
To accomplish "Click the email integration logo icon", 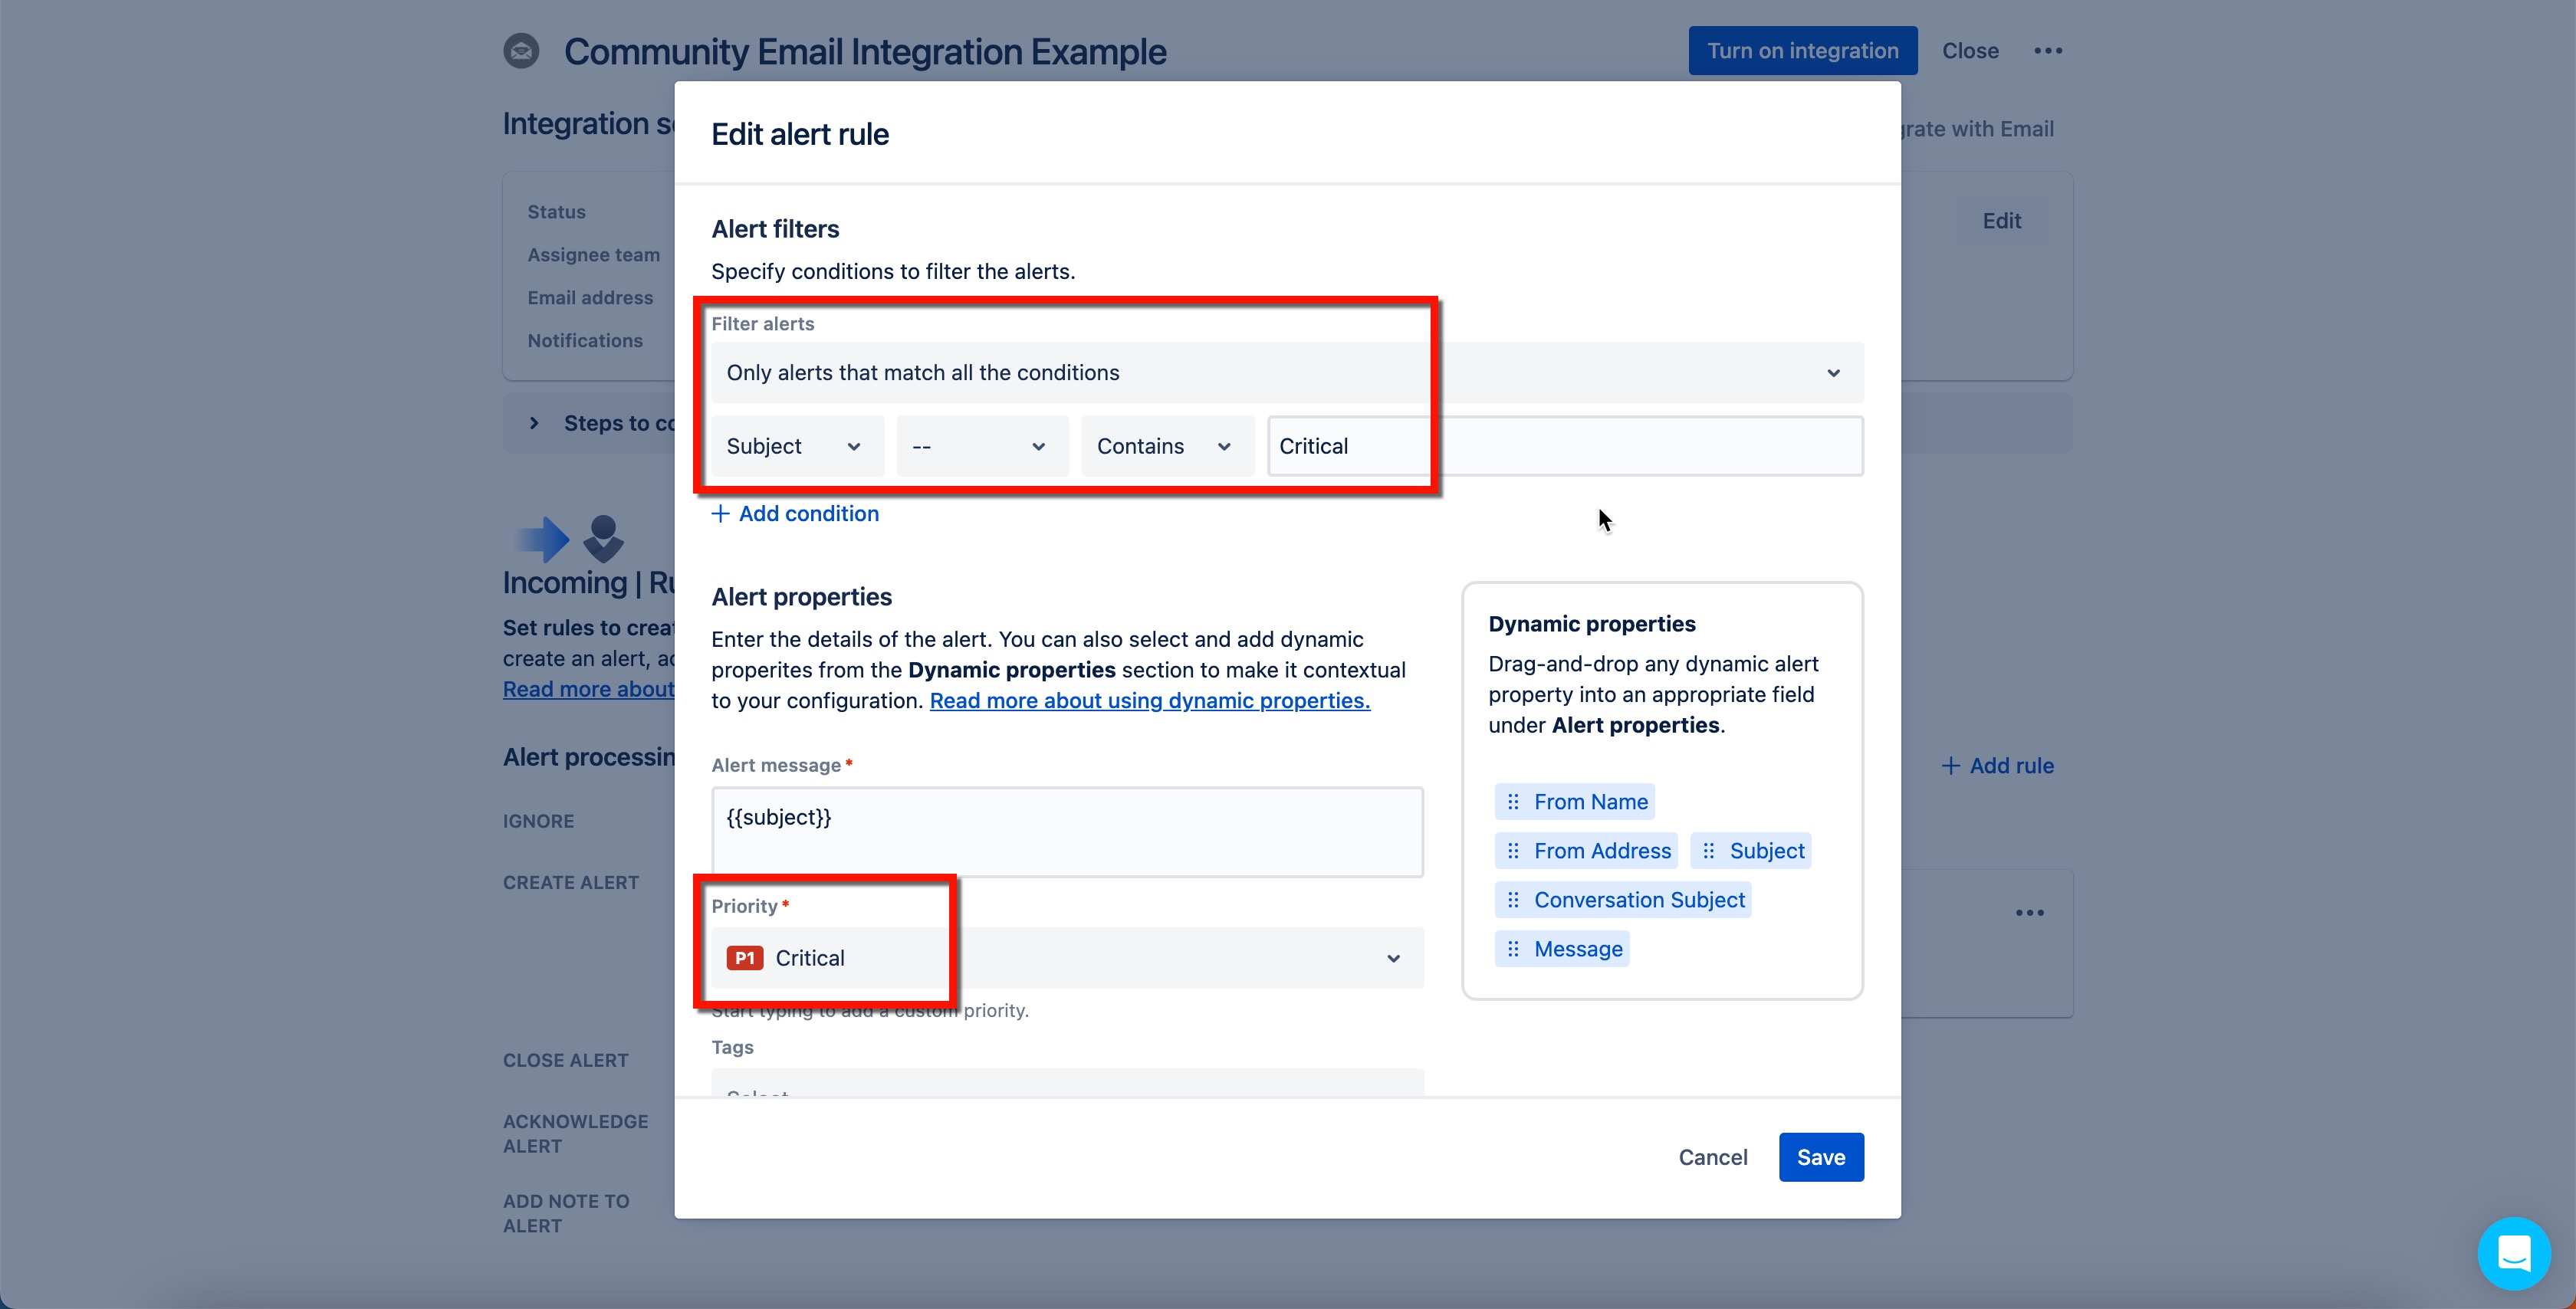I will coord(521,50).
